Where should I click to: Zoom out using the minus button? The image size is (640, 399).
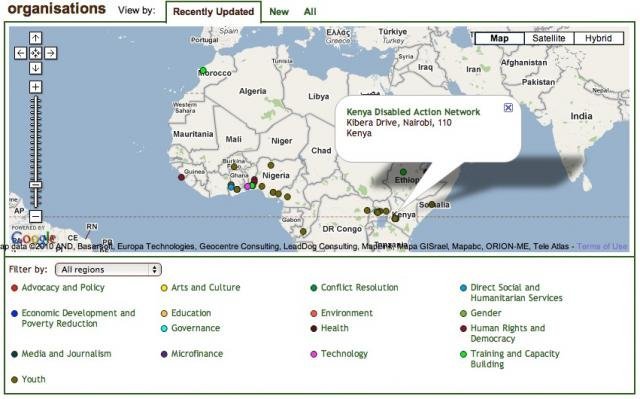pos(36,216)
